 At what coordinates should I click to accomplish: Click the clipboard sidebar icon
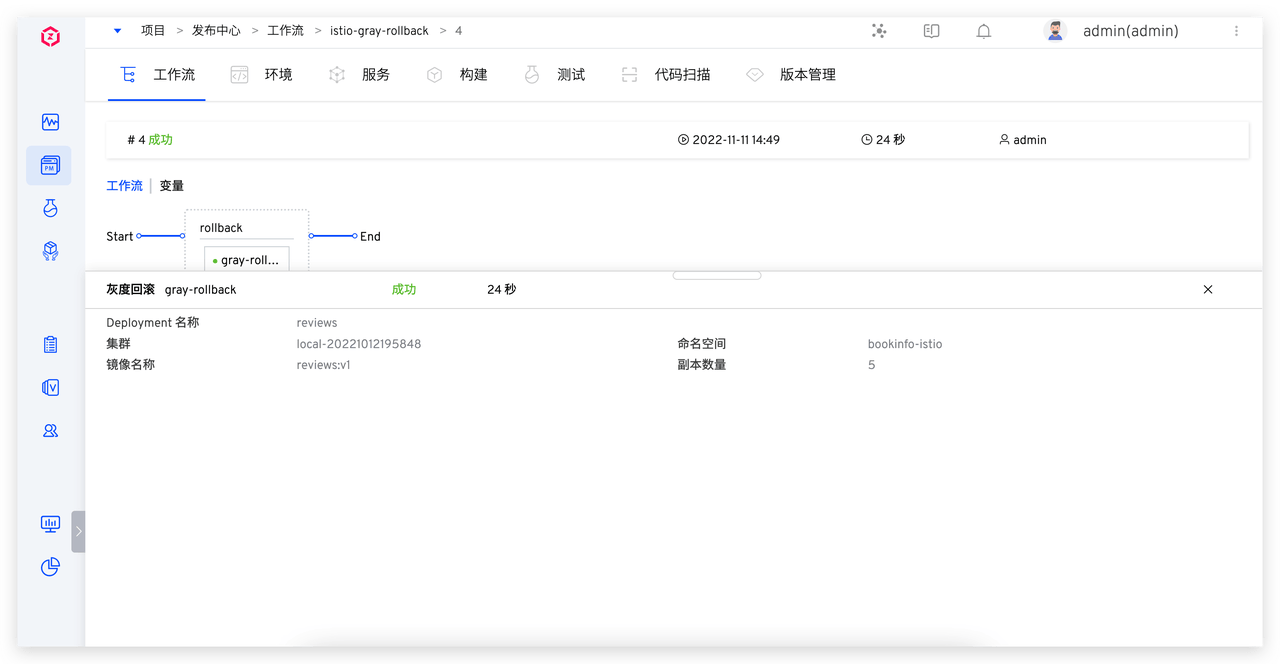tap(50, 345)
